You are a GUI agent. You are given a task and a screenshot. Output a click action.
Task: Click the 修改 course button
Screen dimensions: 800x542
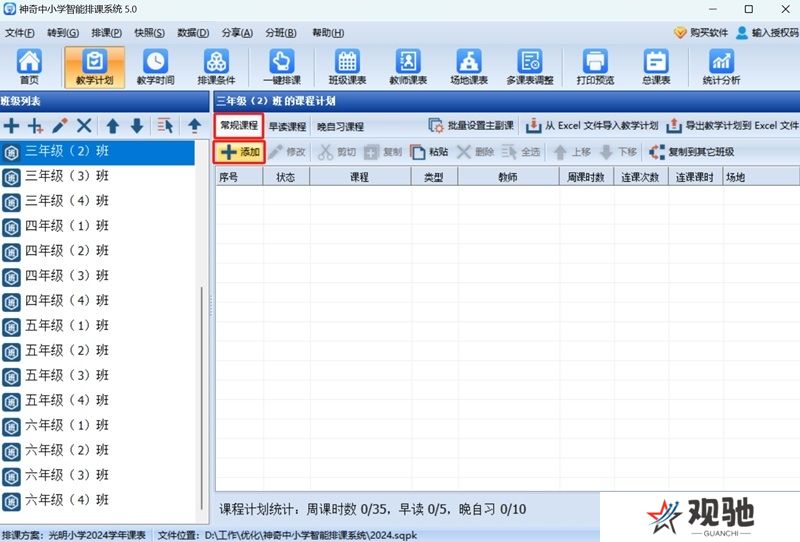[287, 152]
